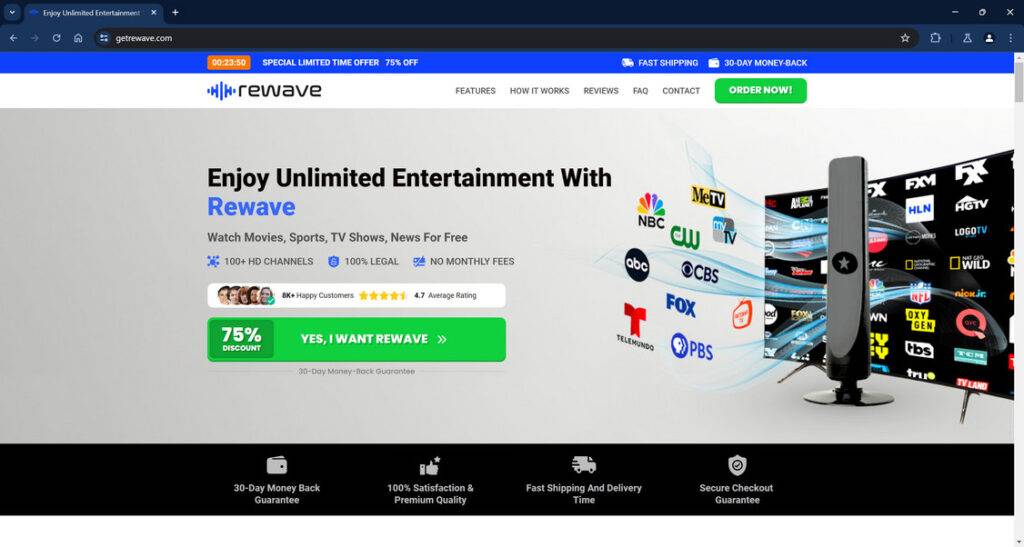This screenshot has width=1024, height=547.
Task: Click the browser forward arrow
Action: tap(35, 38)
